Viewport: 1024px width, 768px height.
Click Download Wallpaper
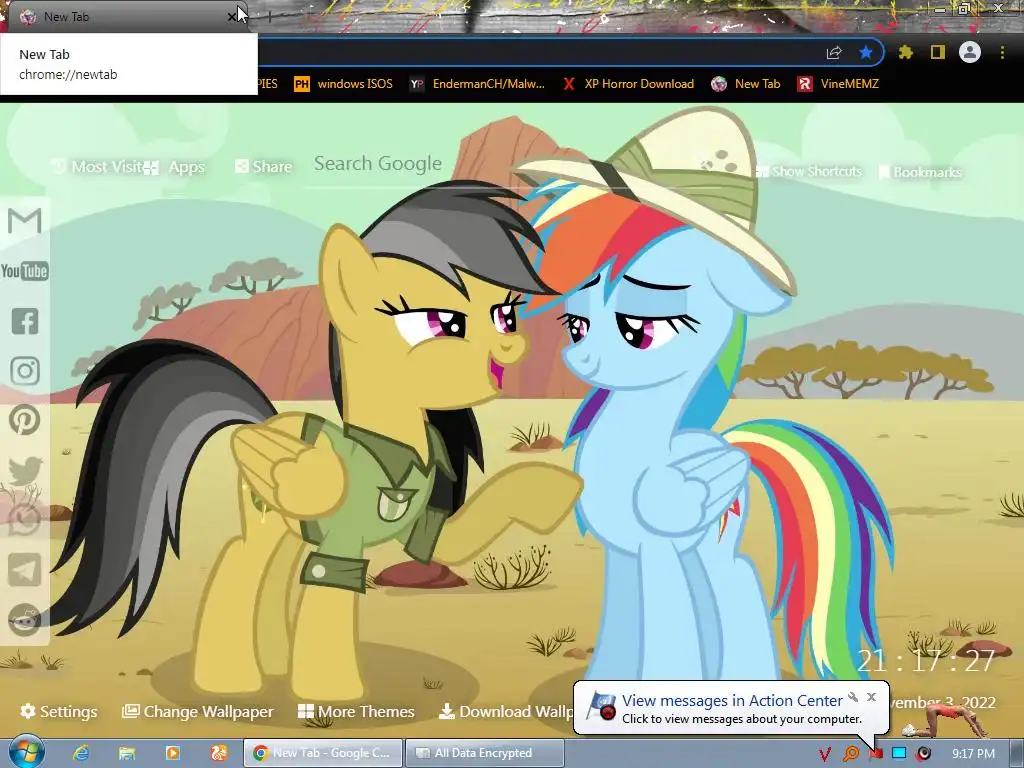point(506,711)
